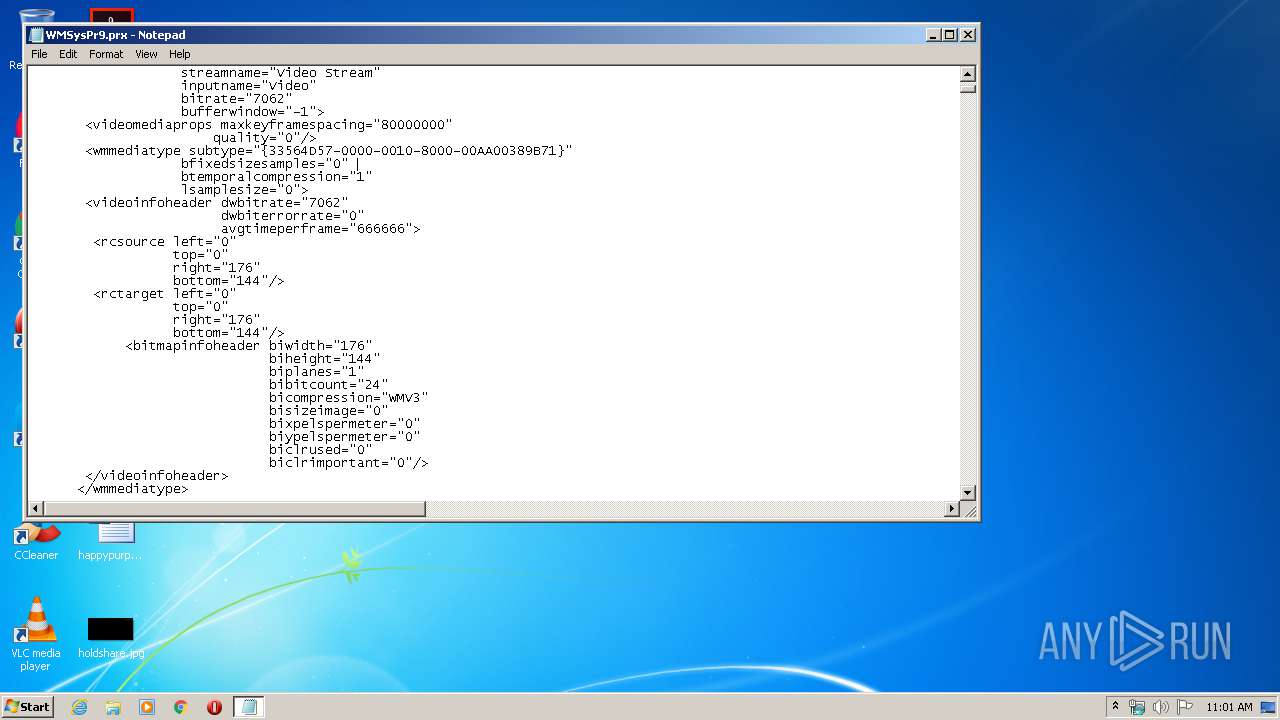Launch Internet Explorer from taskbar
Screen dimensions: 1280x720
pyautogui.click(x=79, y=707)
